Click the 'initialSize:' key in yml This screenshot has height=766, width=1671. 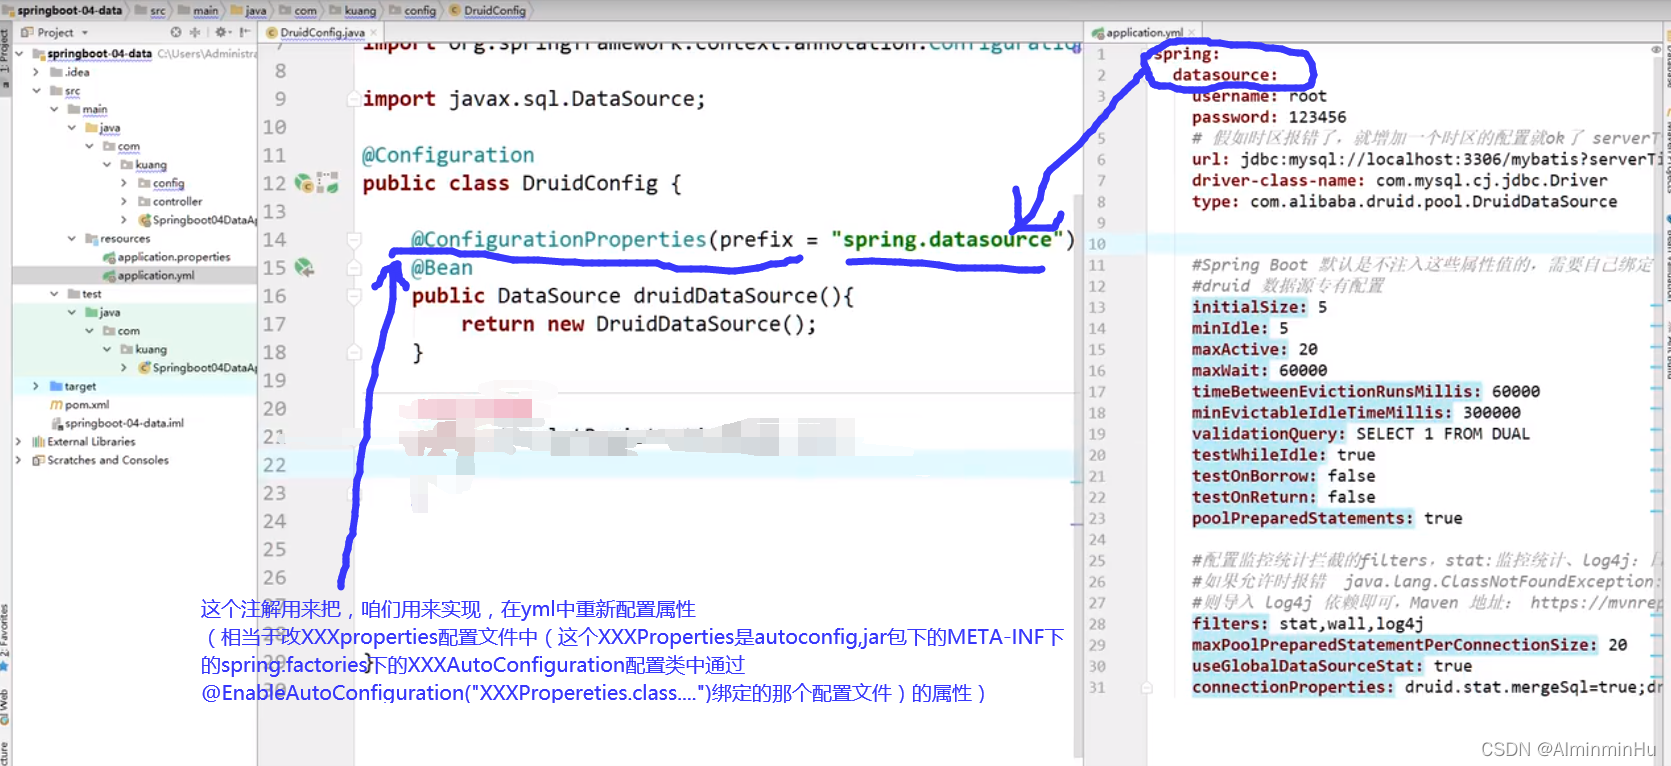pyautogui.click(x=1249, y=307)
